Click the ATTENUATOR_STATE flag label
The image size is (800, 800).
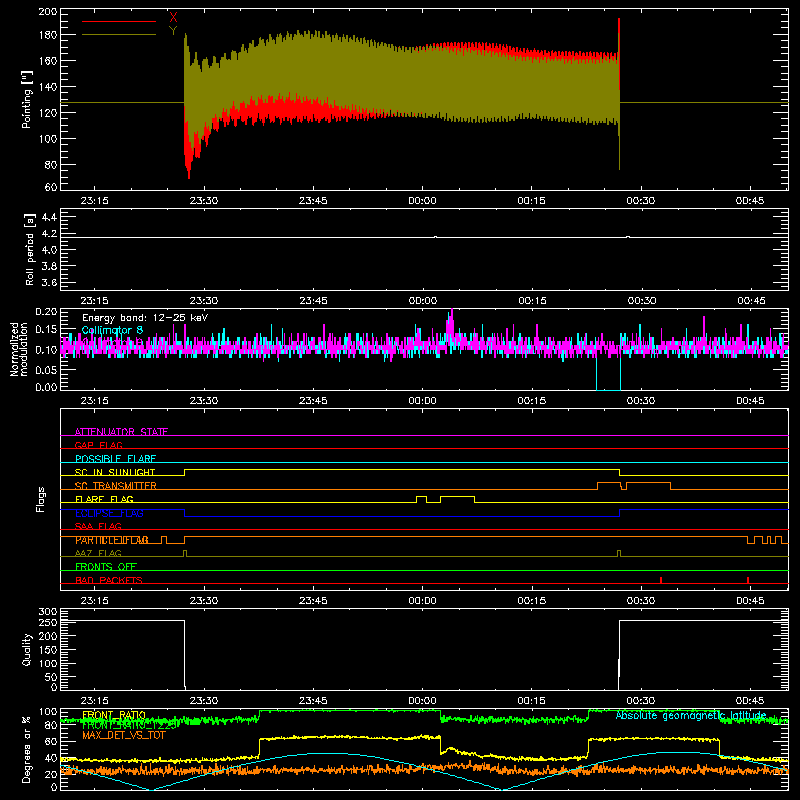pyautogui.click(x=121, y=432)
